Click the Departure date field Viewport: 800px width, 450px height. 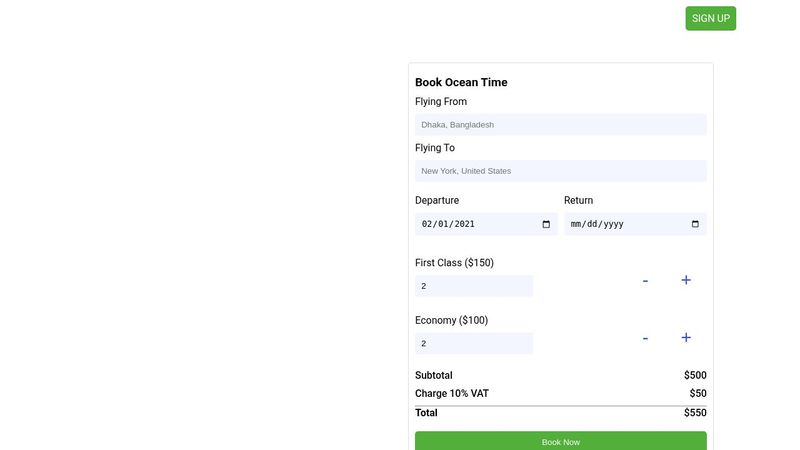point(486,224)
